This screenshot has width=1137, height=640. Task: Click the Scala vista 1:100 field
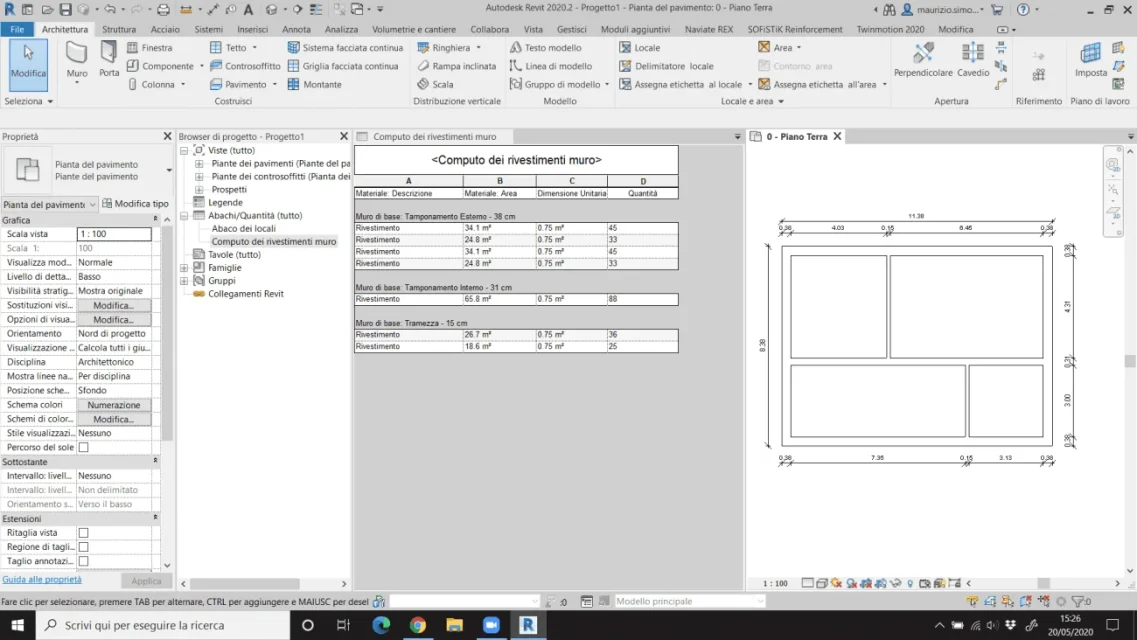click(114, 234)
